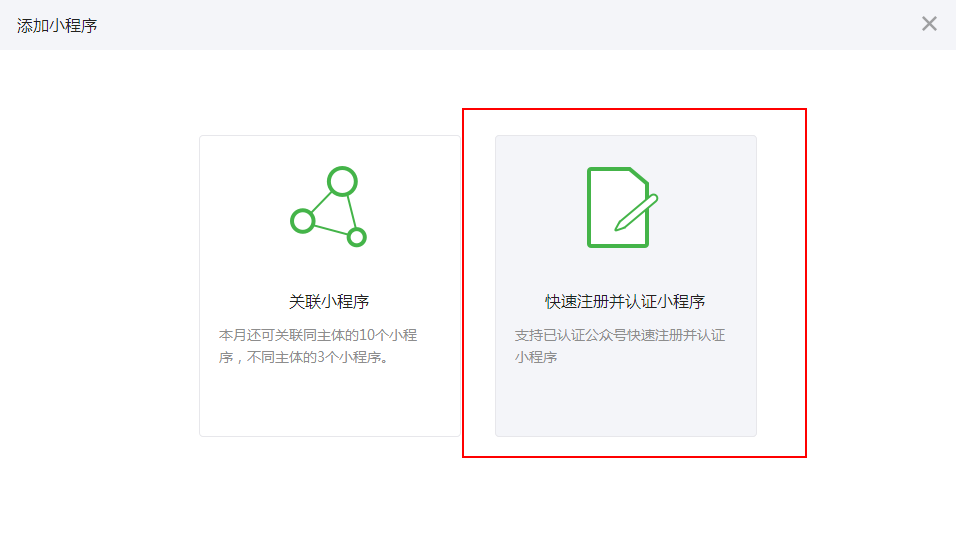956x543 pixels.
Task: Click the second description line 小程序 in right card
Action: [x=536, y=357]
